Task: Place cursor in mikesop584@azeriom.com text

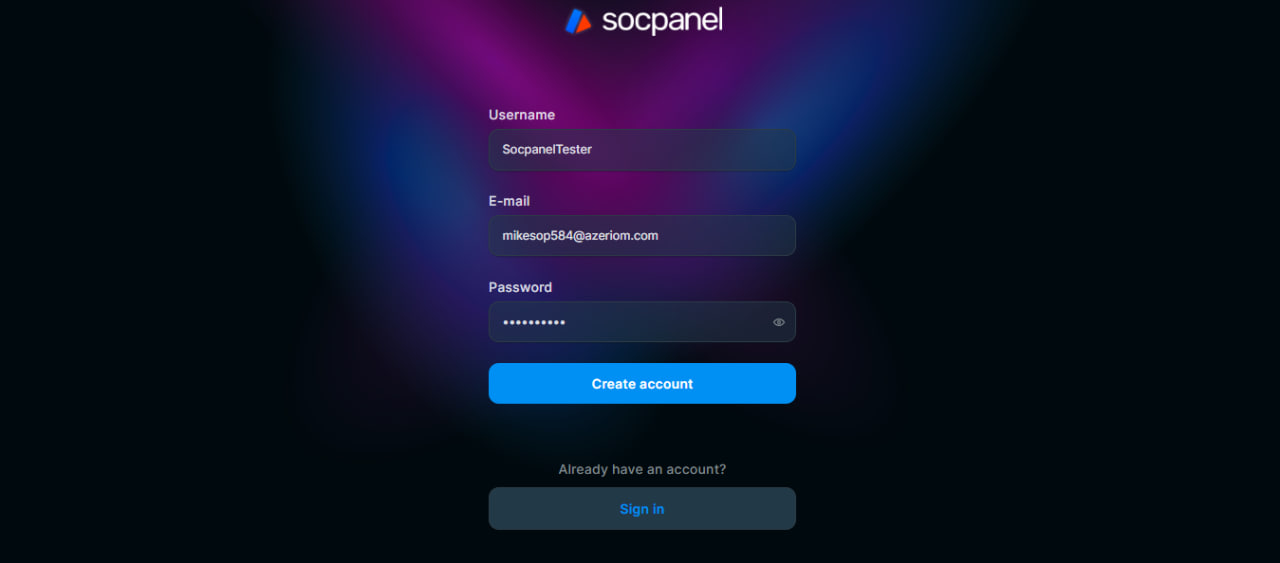Action: coord(580,236)
